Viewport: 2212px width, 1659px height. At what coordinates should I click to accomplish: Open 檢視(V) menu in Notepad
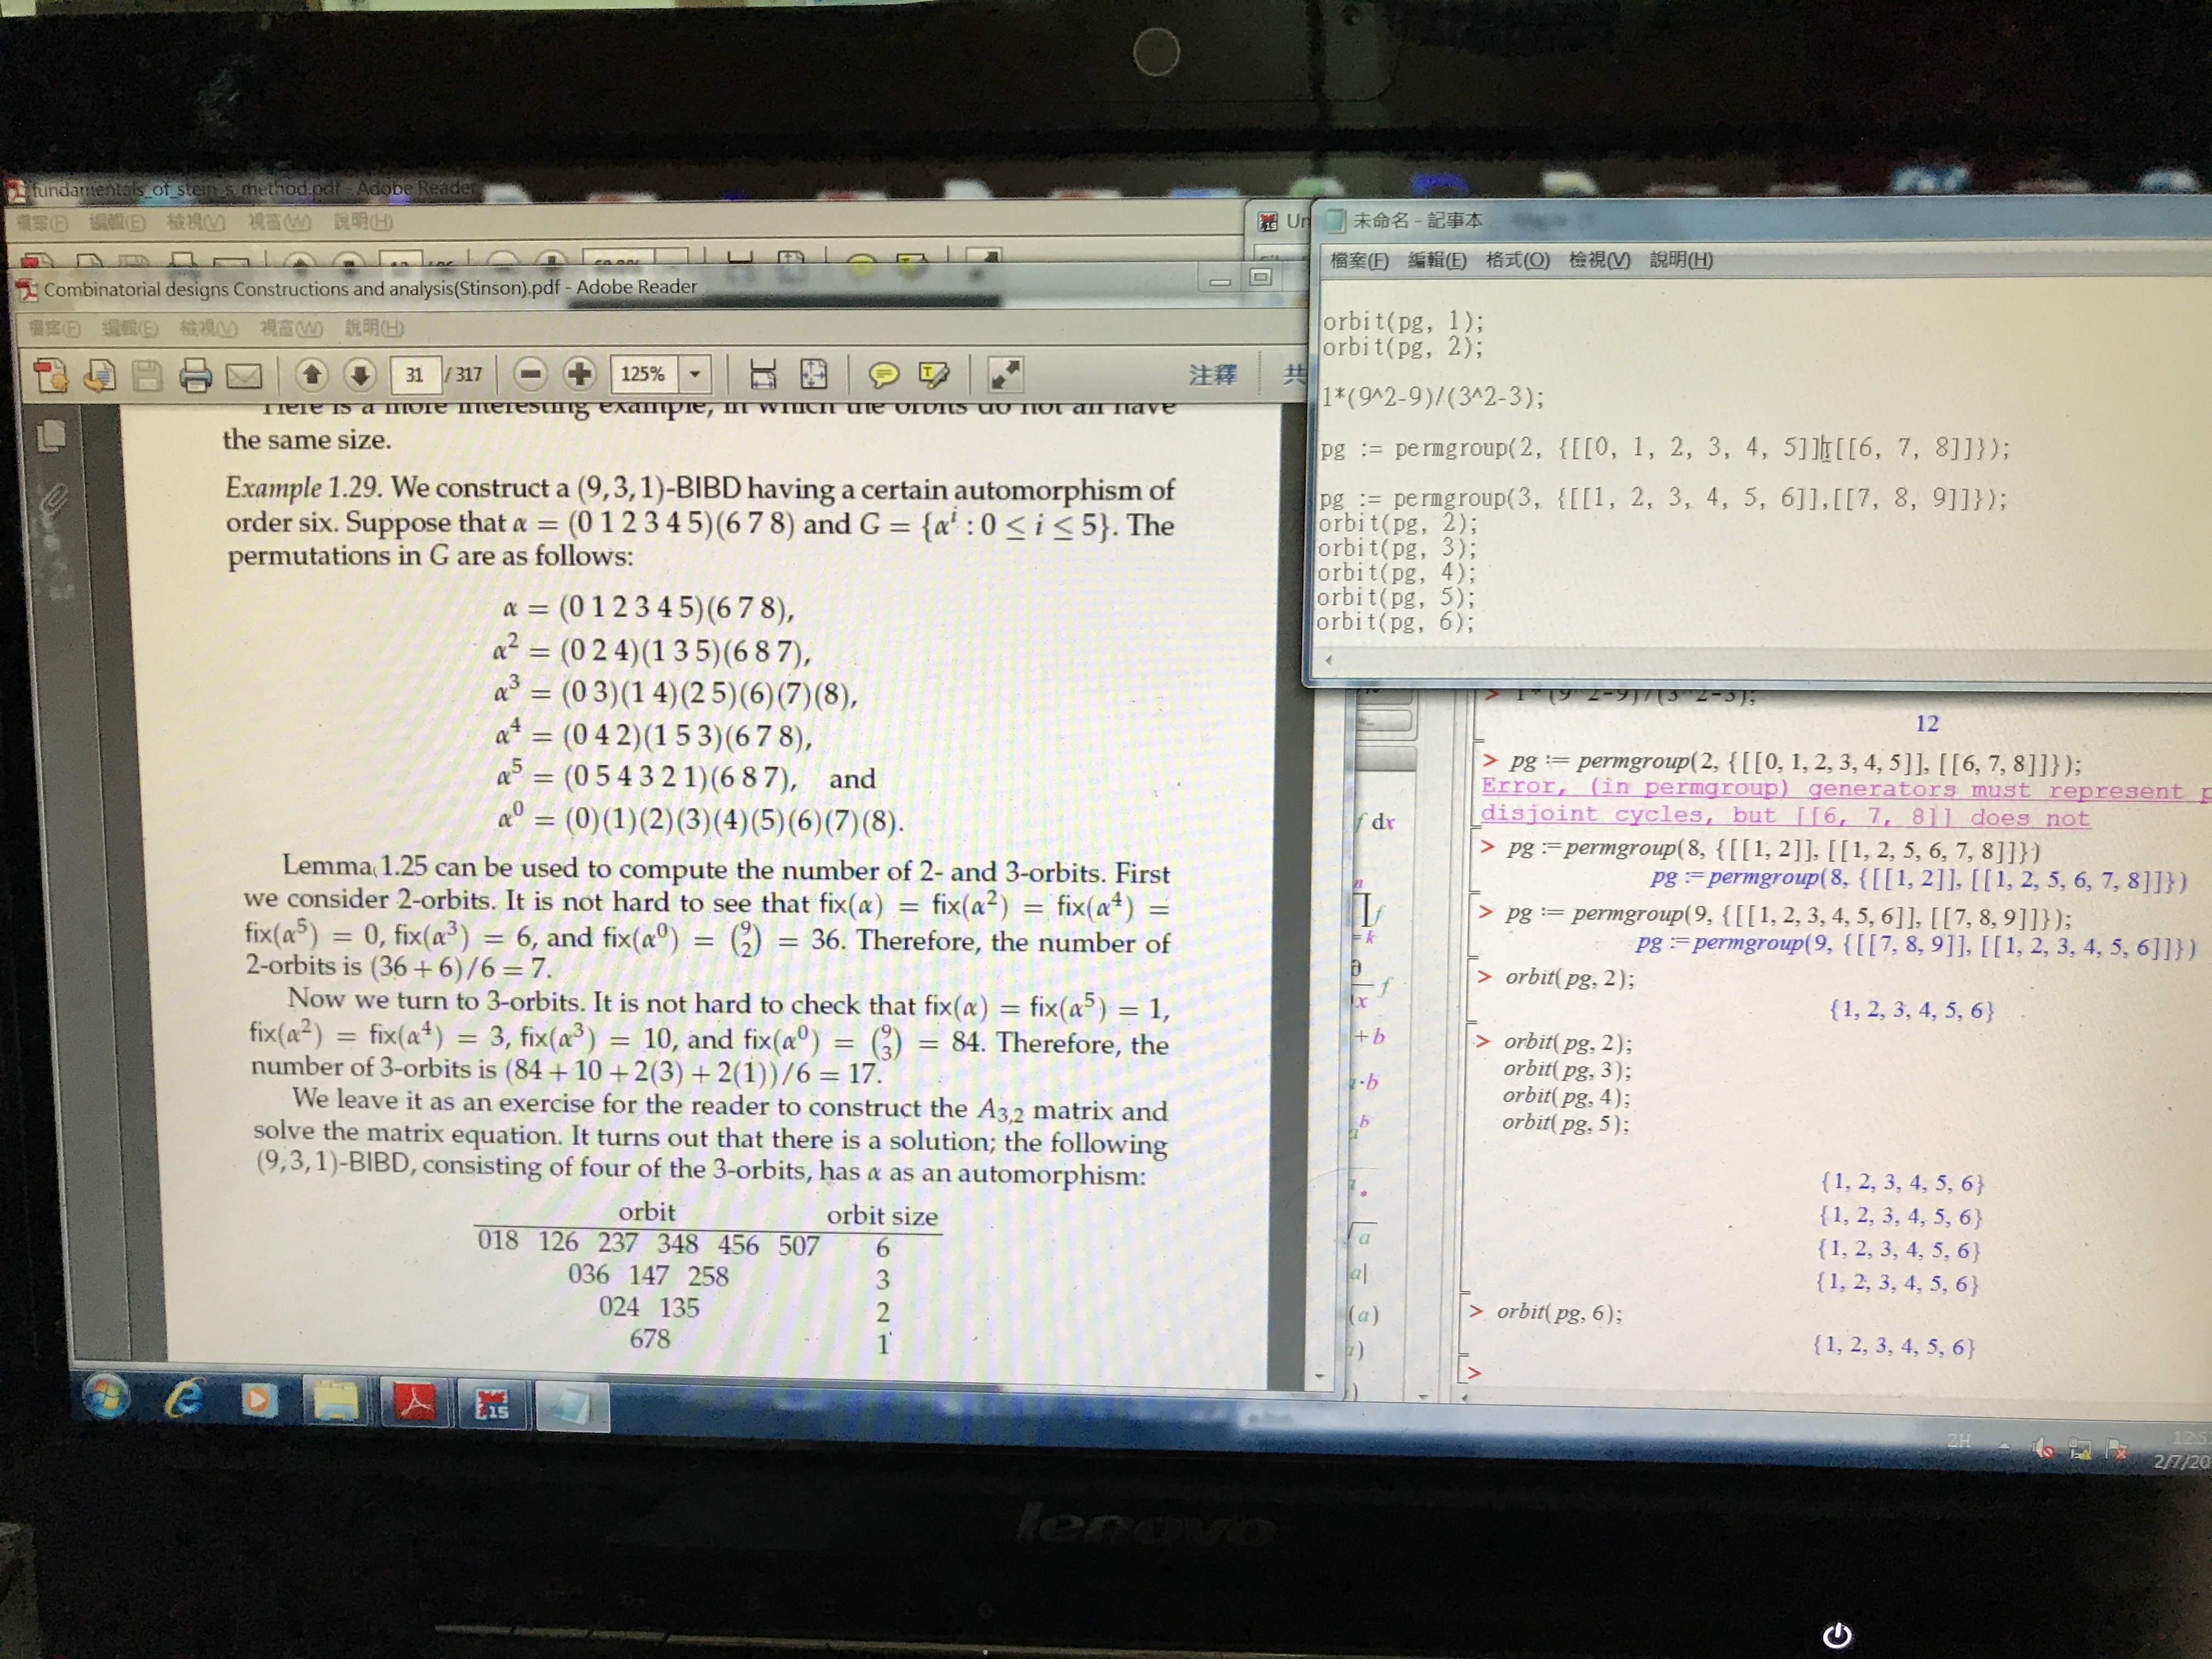(1599, 261)
